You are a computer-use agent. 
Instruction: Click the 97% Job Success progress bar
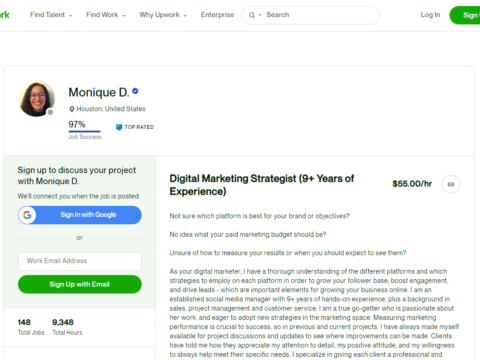[84, 131]
